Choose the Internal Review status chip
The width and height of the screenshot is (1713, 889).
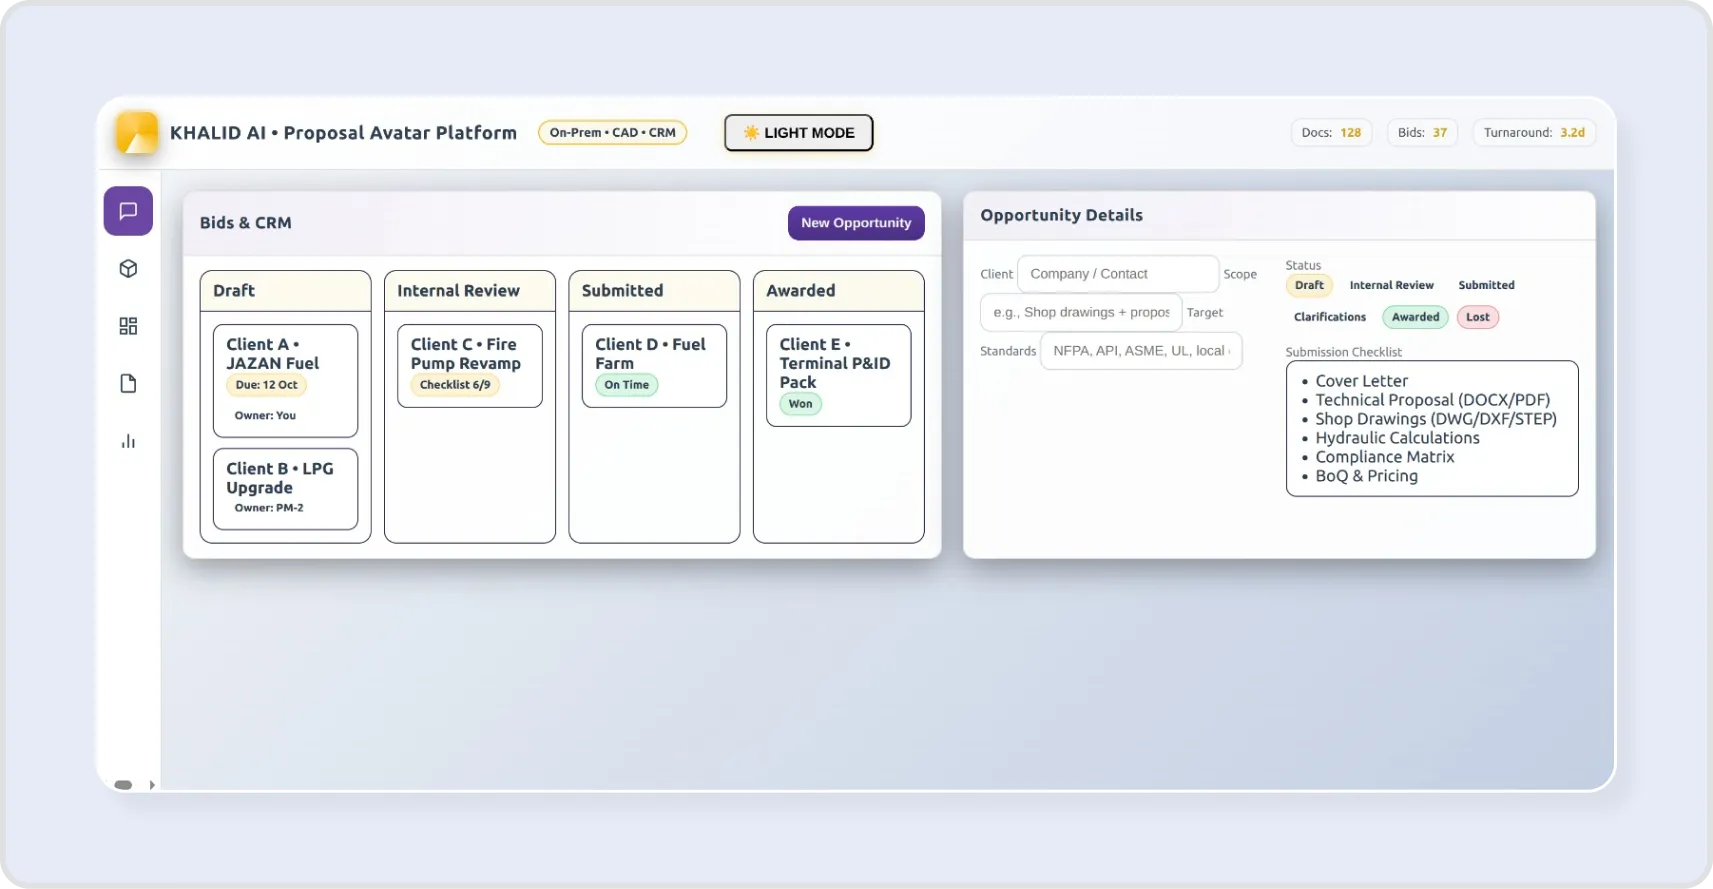[x=1391, y=285]
